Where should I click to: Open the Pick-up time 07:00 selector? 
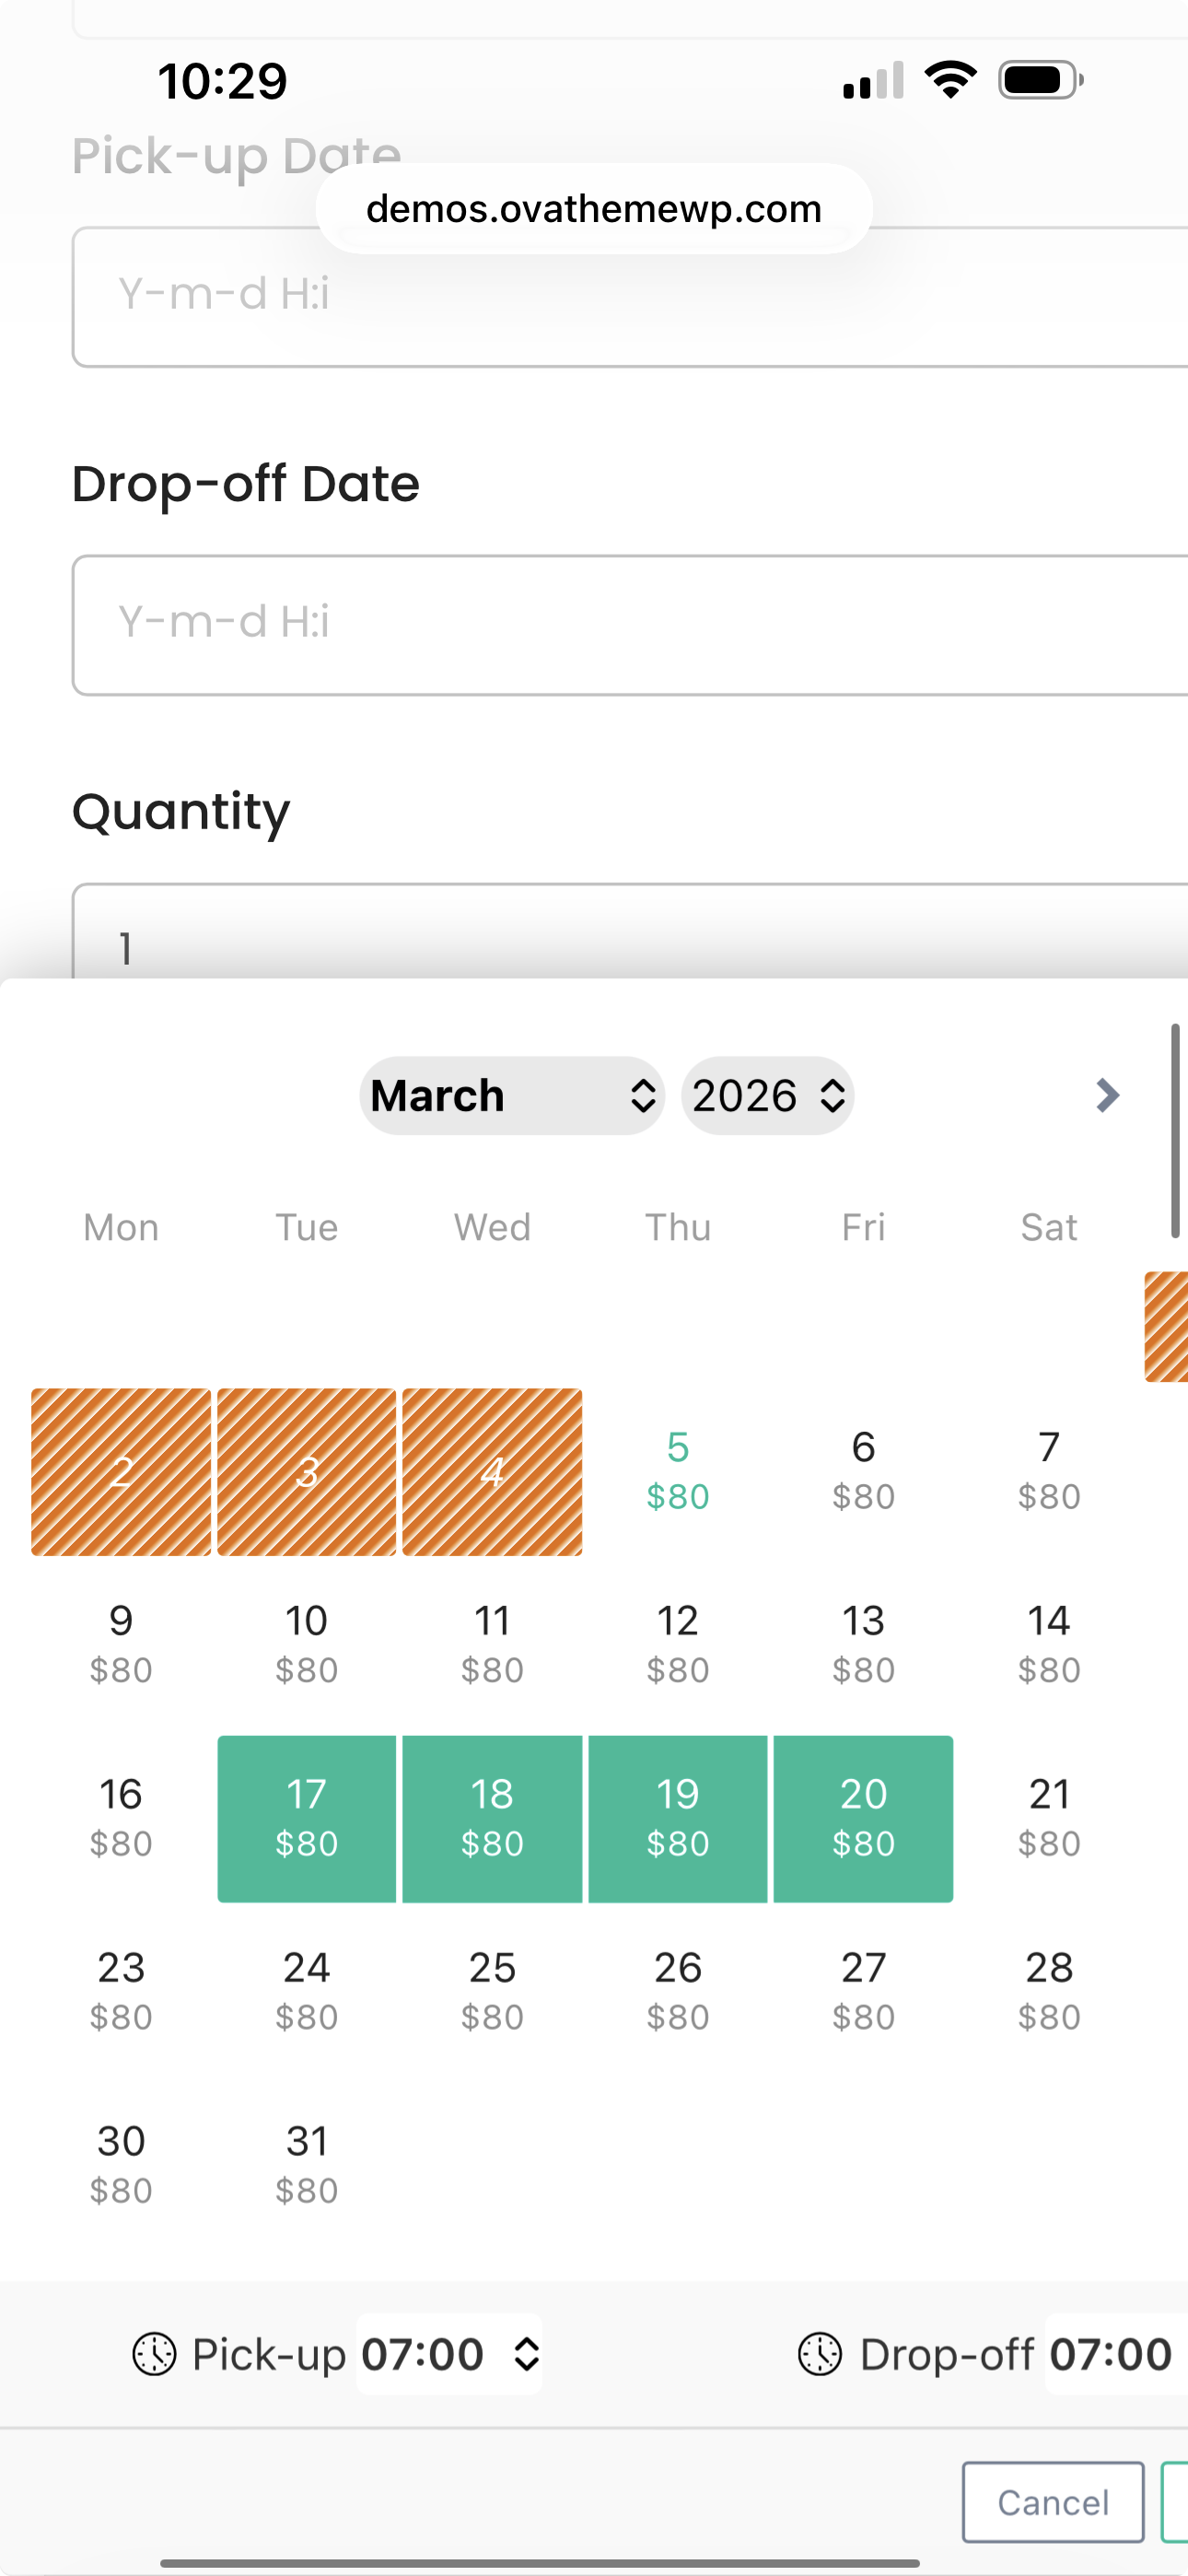[x=450, y=2354]
